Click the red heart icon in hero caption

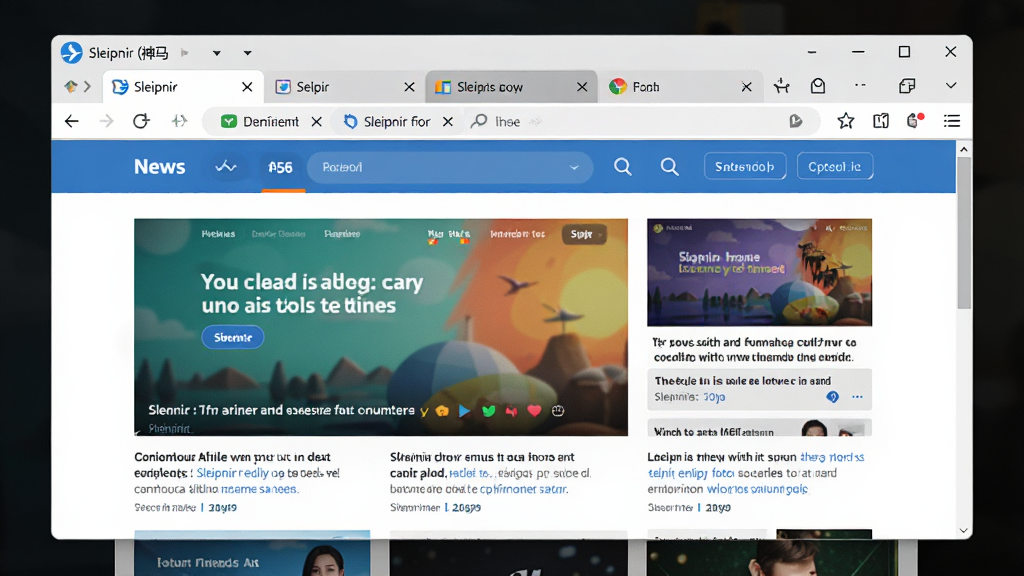point(534,411)
